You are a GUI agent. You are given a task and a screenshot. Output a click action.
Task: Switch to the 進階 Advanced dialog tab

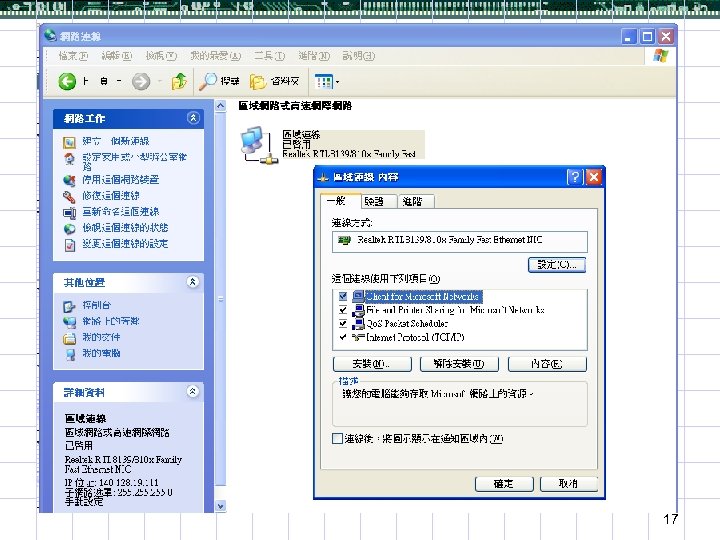click(x=416, y=202)
